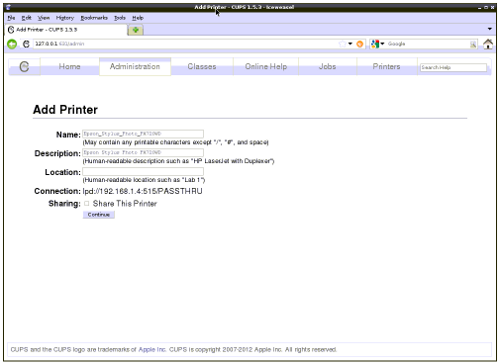Image resolution: width=500 pixels, height=363 pixels.
Task: Click the Add Printer heading
Action: (x=65, y=110)
